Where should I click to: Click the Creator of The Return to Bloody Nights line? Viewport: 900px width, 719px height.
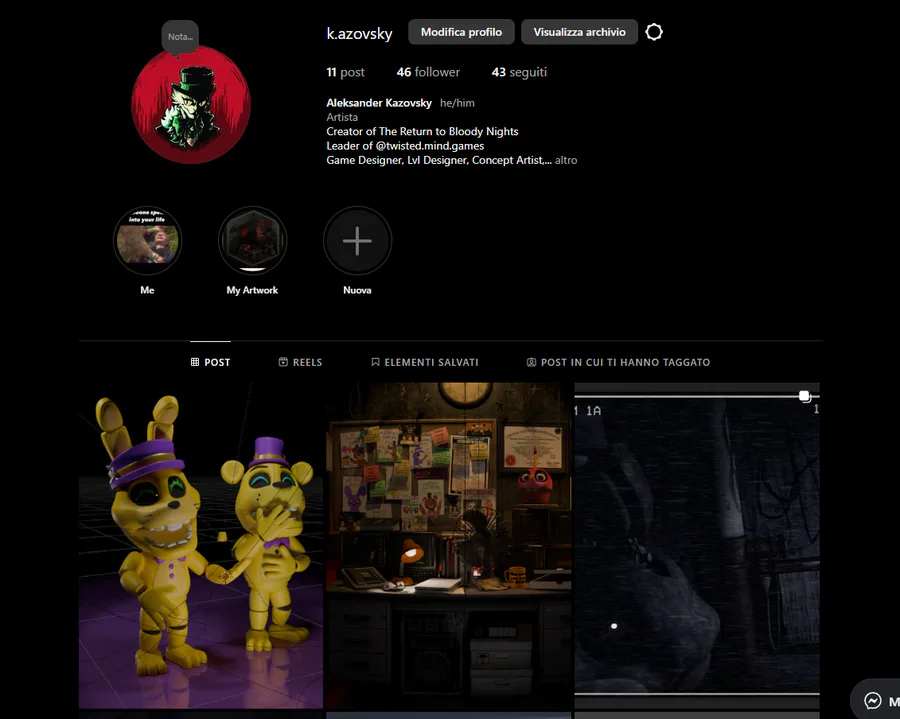coord(422,131)
